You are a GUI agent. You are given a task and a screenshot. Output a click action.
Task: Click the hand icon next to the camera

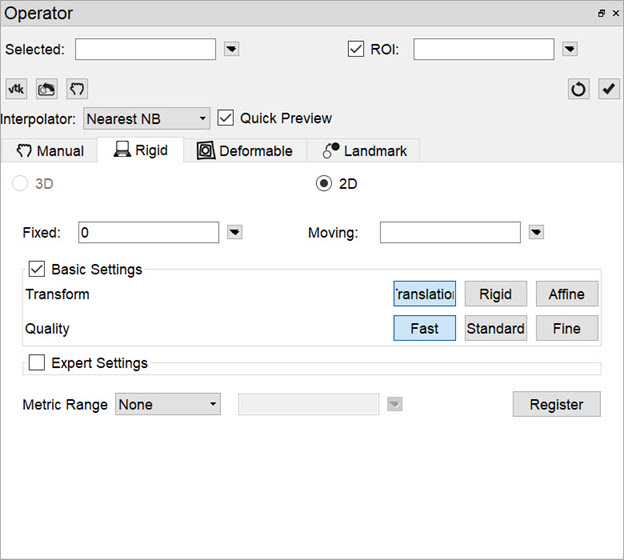[77, 89]
